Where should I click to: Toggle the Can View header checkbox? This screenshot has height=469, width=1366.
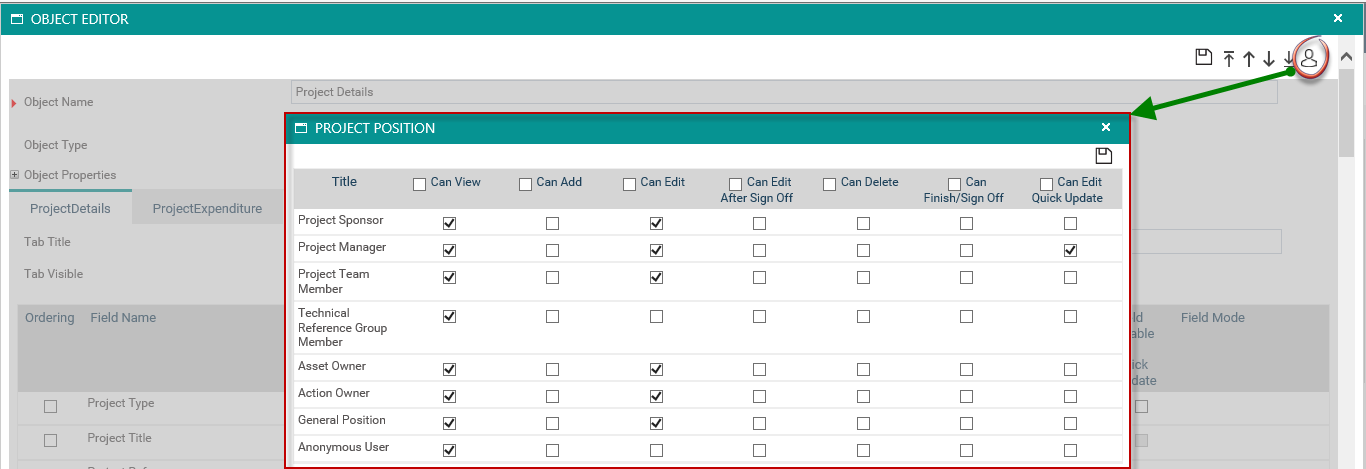420,184
